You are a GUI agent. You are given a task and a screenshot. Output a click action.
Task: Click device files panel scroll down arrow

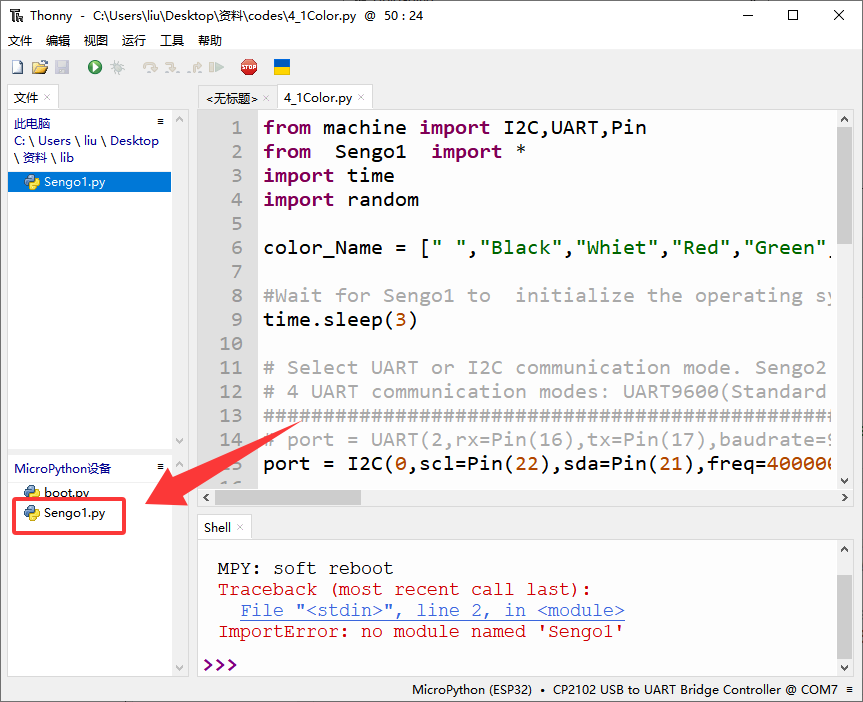tap(179, 667)
